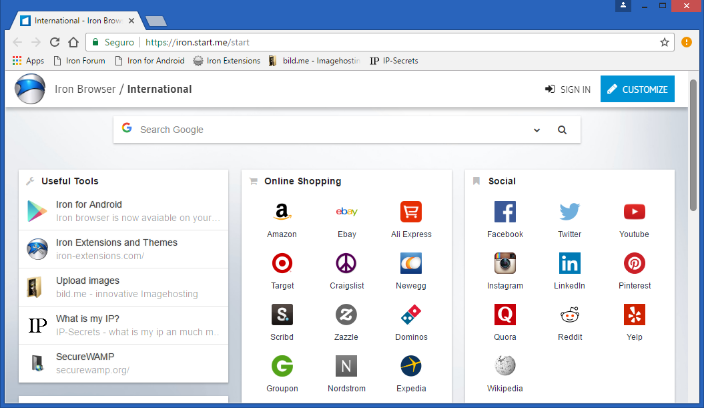Open the Dominos icon
704x408 pixels.
pos(411,315)
